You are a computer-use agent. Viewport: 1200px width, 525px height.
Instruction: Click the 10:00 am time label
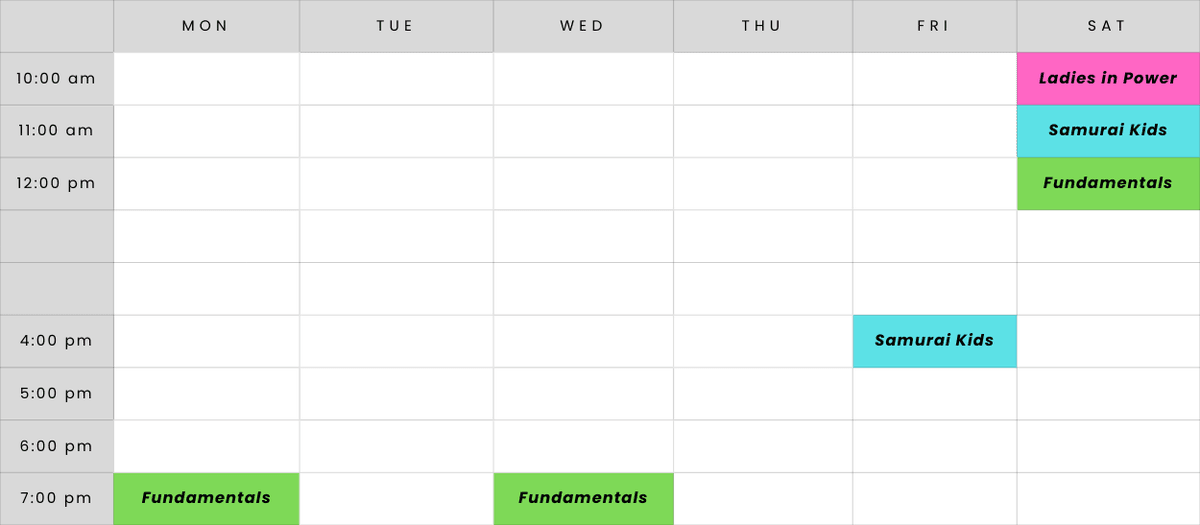coord(56,78)
